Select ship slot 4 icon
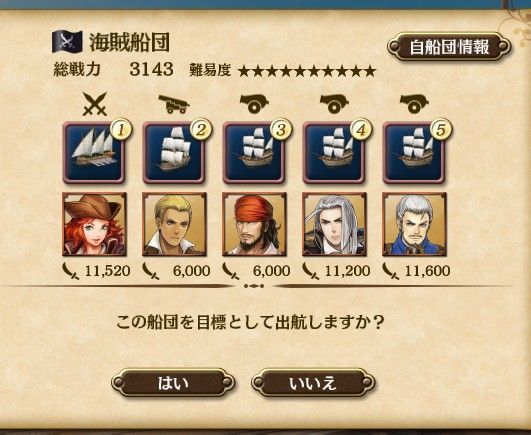This screenshot has height=435, width=531. click(x=334, y=153)
